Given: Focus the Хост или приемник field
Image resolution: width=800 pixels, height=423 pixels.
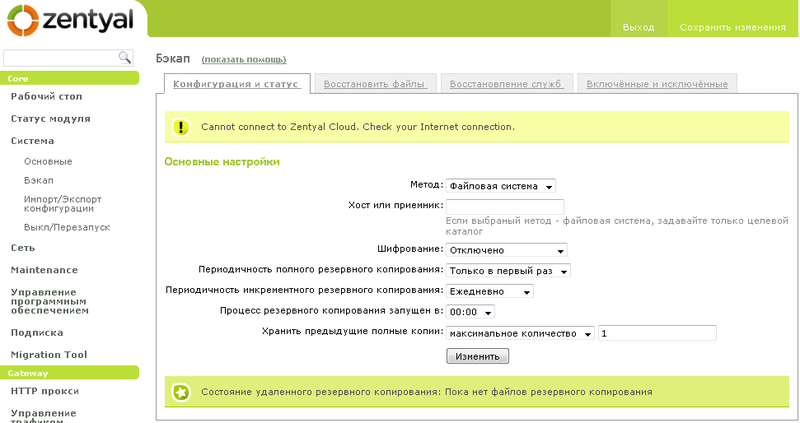Looking at the screenshot, I should [x=505, y=207].
